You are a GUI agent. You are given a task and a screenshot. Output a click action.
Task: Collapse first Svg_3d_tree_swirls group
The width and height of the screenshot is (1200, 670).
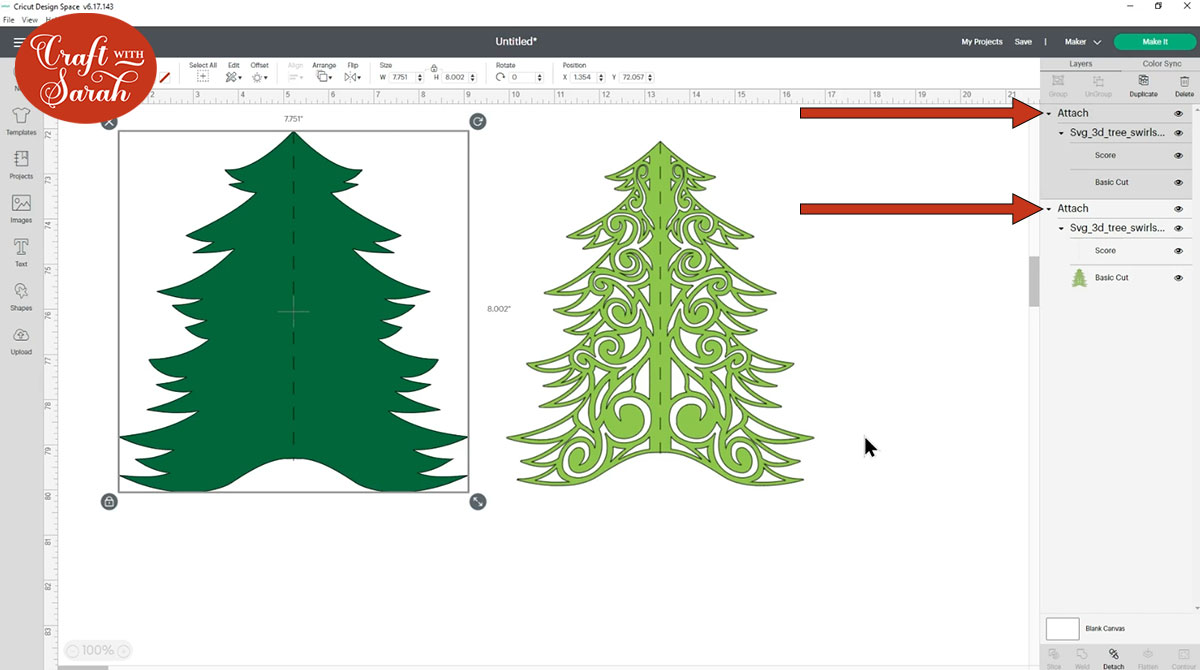(x=1061, y=133)
